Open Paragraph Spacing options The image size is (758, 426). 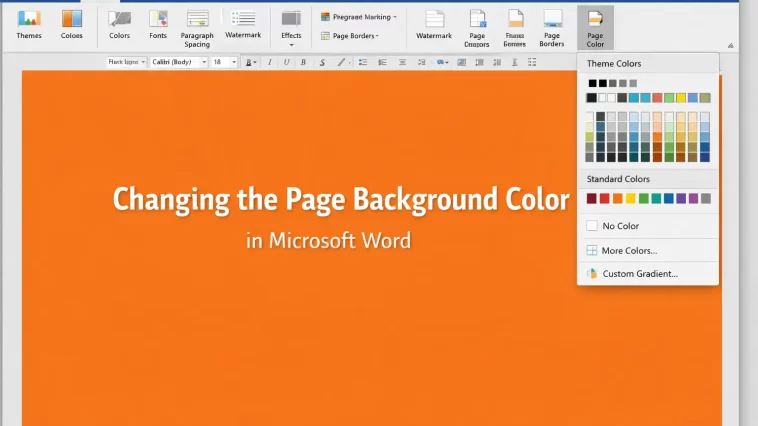tap(197, 29)
